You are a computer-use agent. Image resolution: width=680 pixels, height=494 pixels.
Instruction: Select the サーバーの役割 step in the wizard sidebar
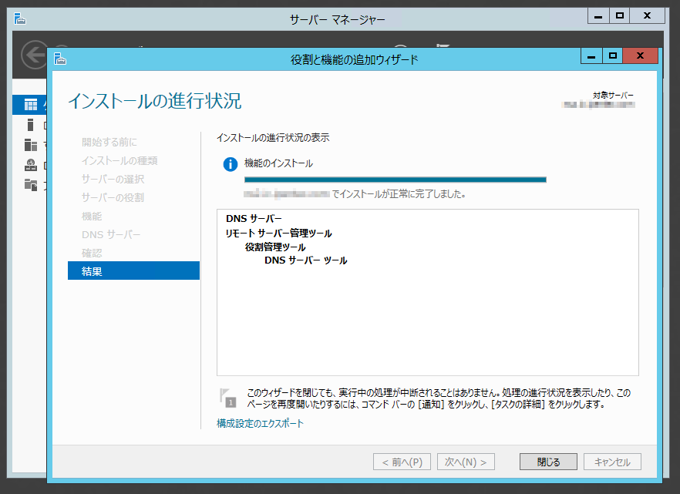[x=113, y=198]
